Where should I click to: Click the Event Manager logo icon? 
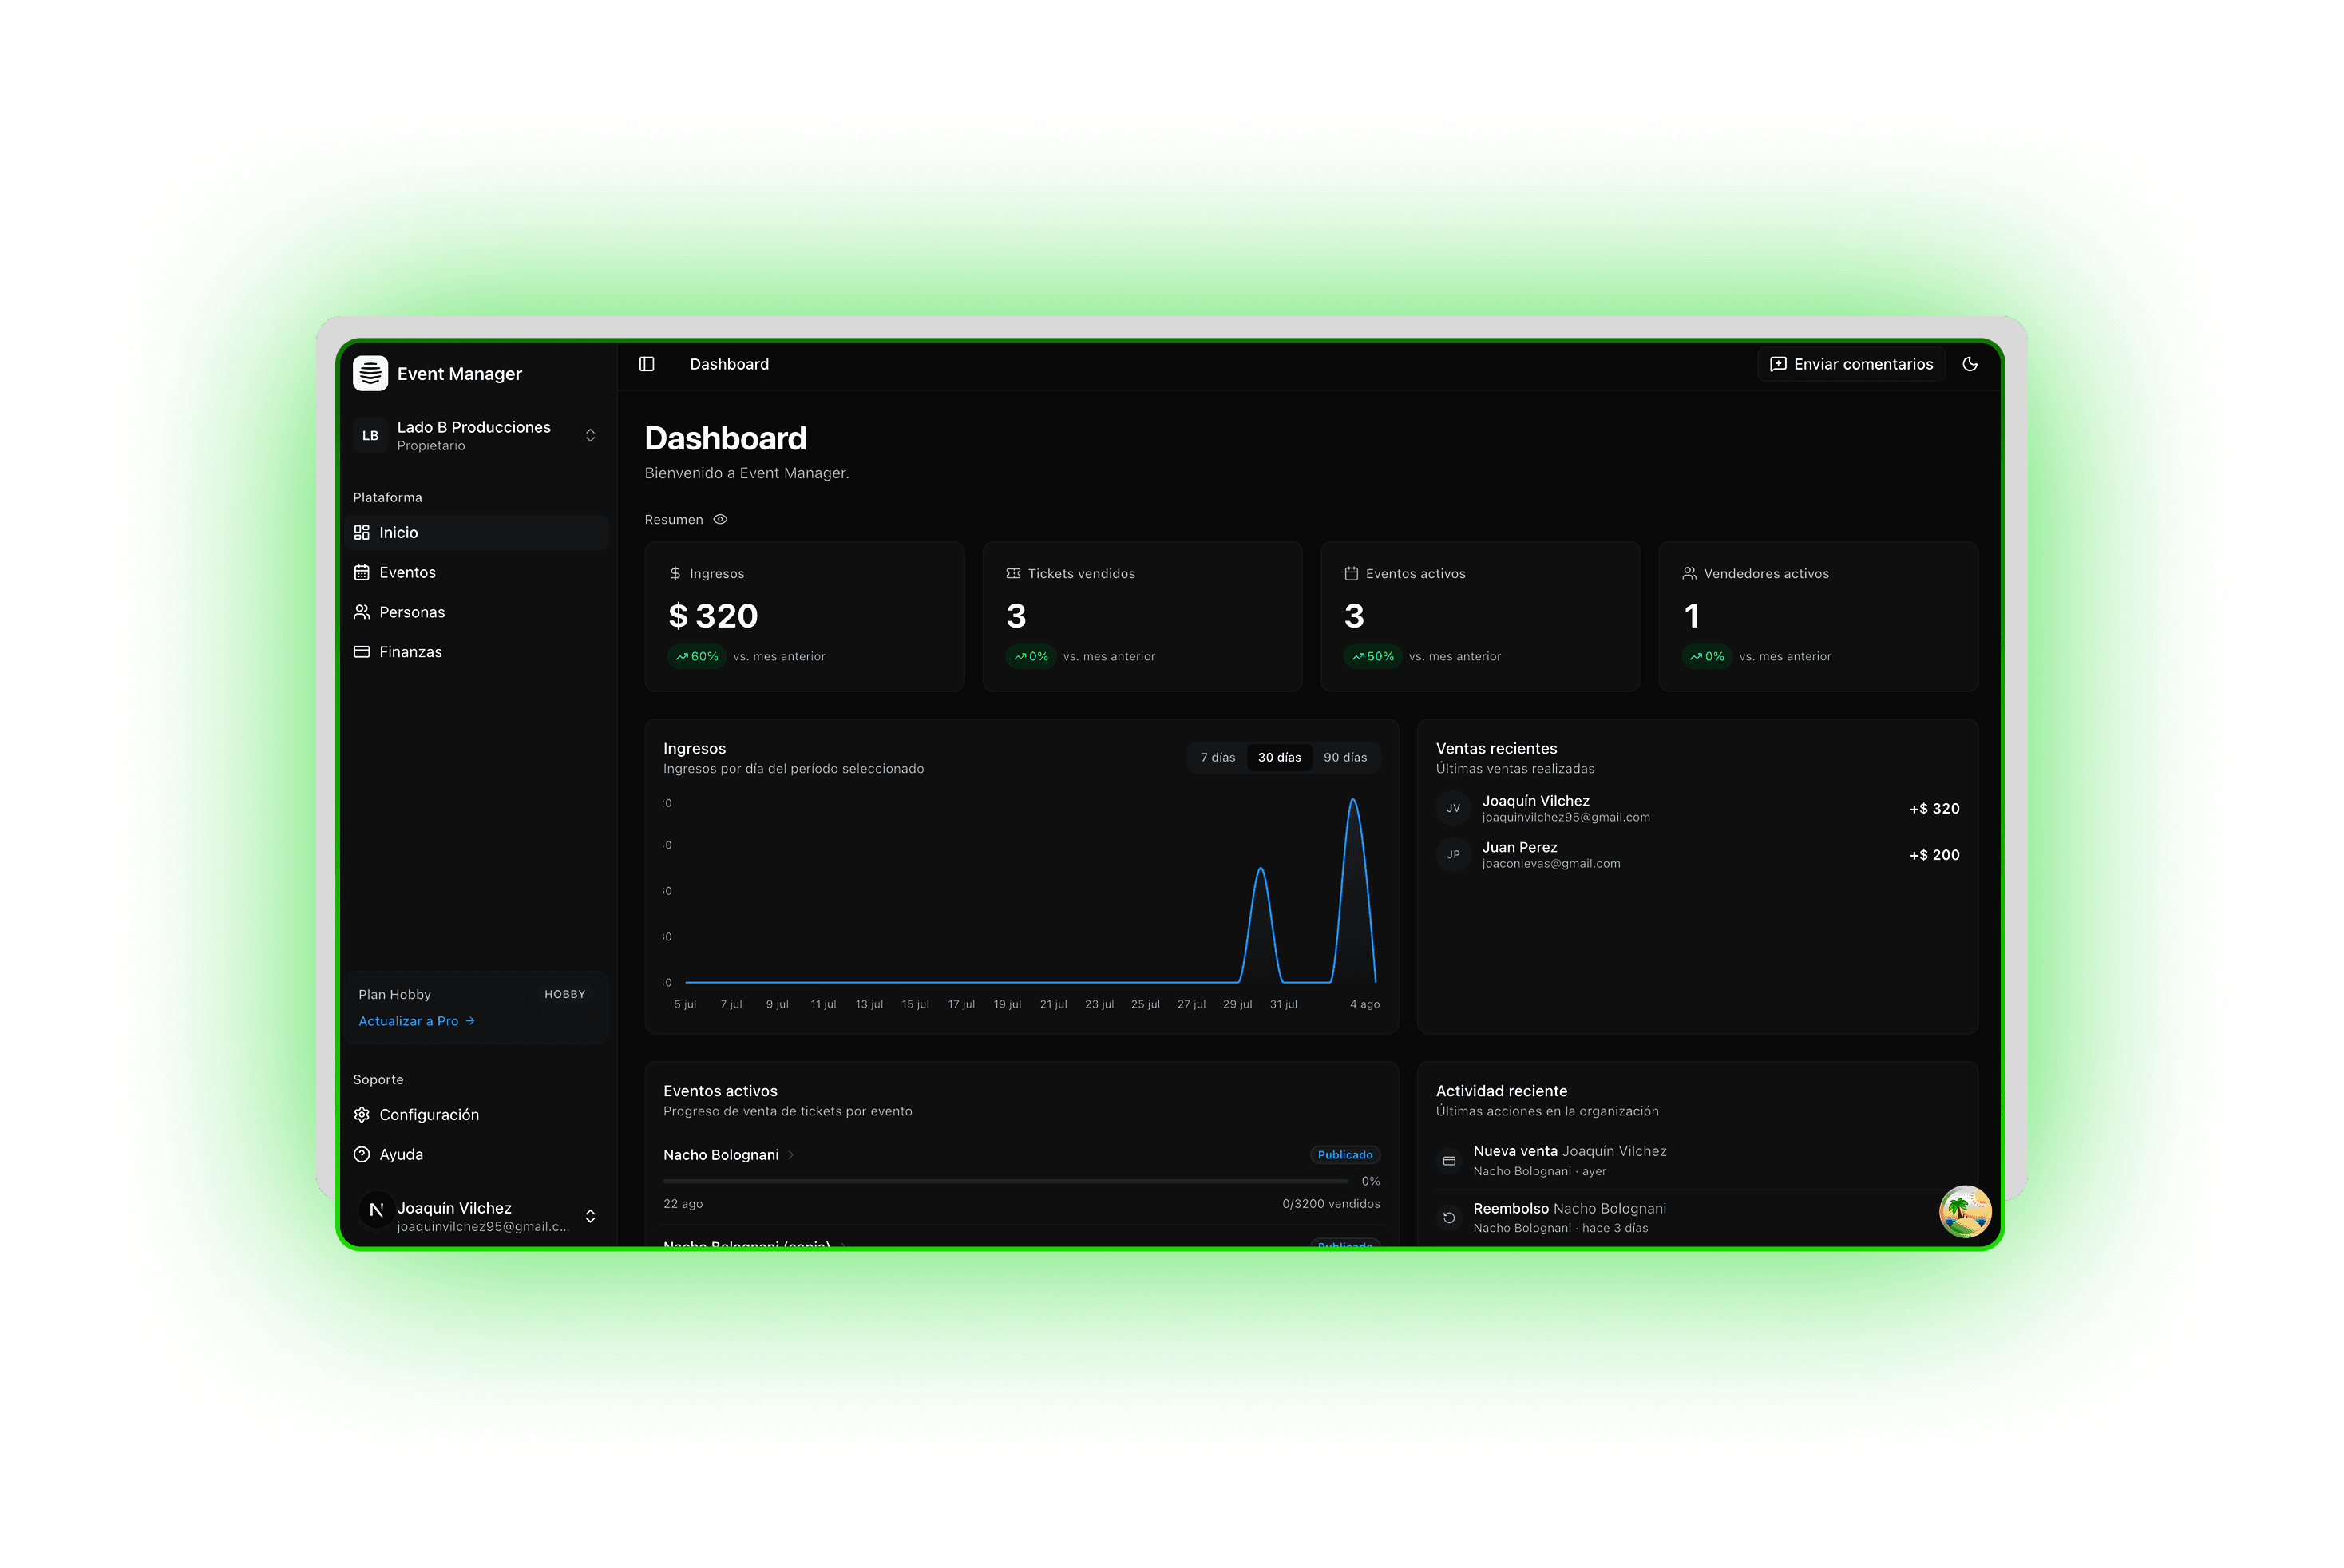(370, 373)
